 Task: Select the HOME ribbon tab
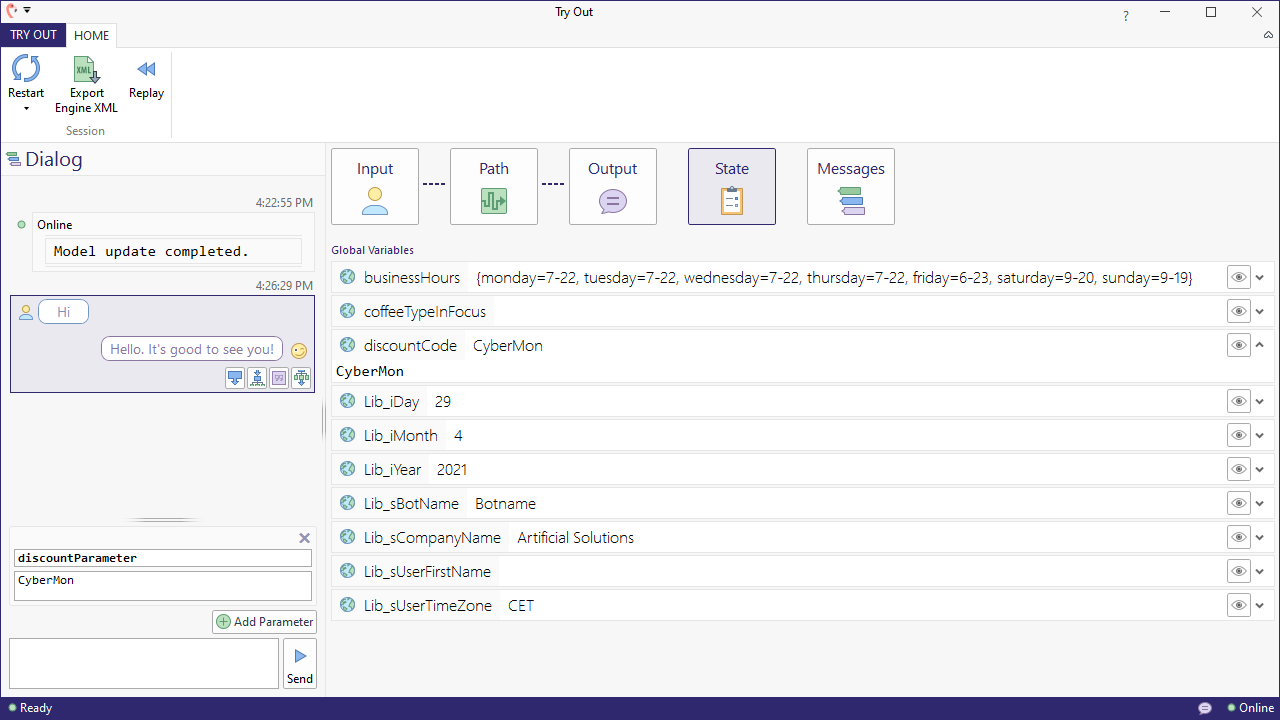[x=91, y=35]
